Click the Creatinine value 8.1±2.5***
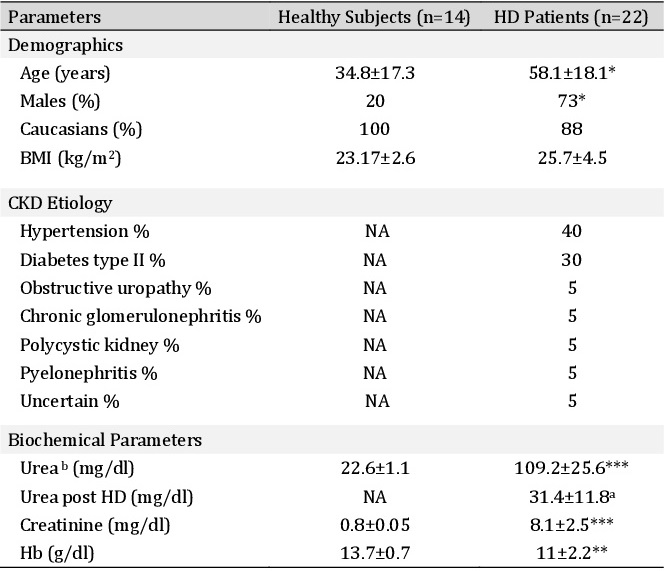 coord(572,525)
